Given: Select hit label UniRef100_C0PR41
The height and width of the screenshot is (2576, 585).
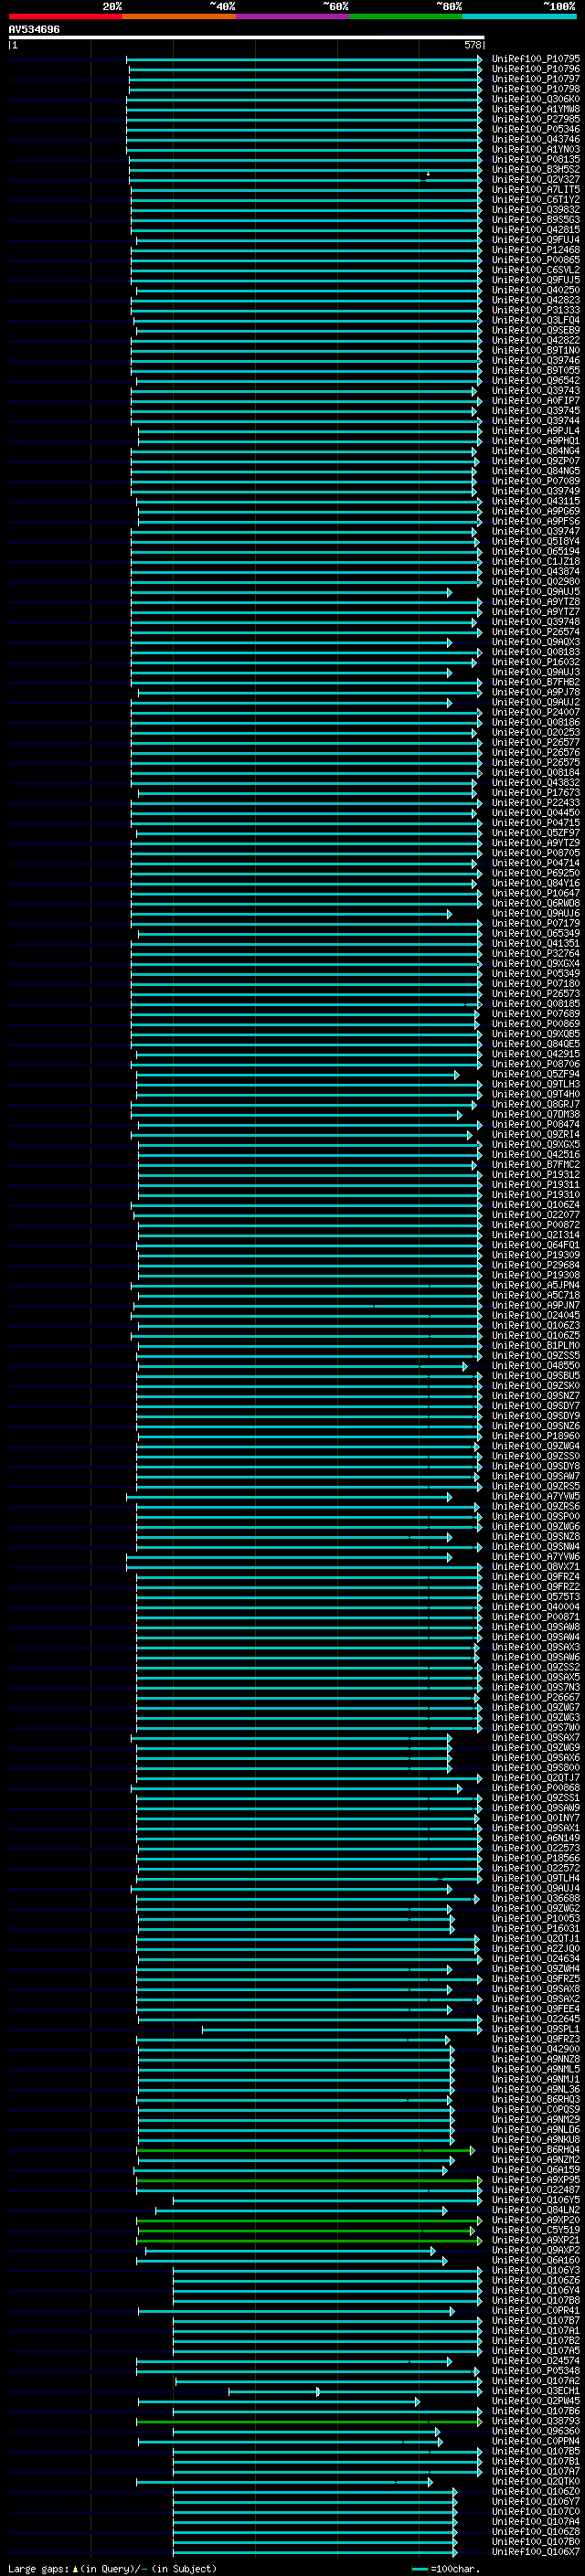Looking at the screenshot, I should [535, 2311].
